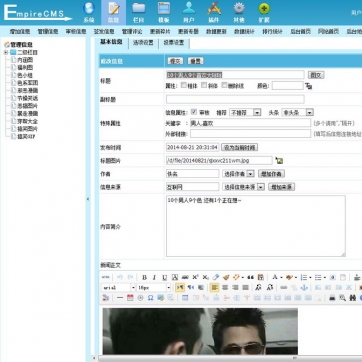Click into the 关键字 keywords input field
The width and height of the screenshot is (362, 362).
click(250, 123)
